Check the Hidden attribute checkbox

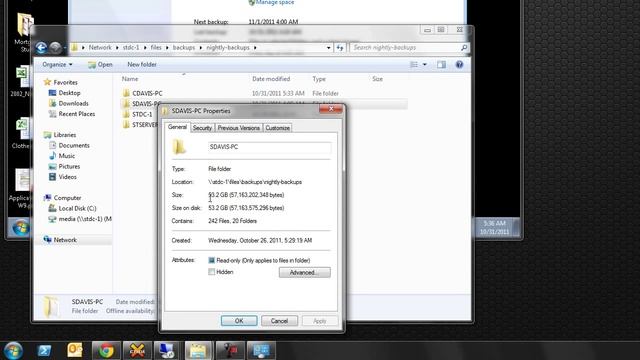pyautogui.click(x=211, y=272)
